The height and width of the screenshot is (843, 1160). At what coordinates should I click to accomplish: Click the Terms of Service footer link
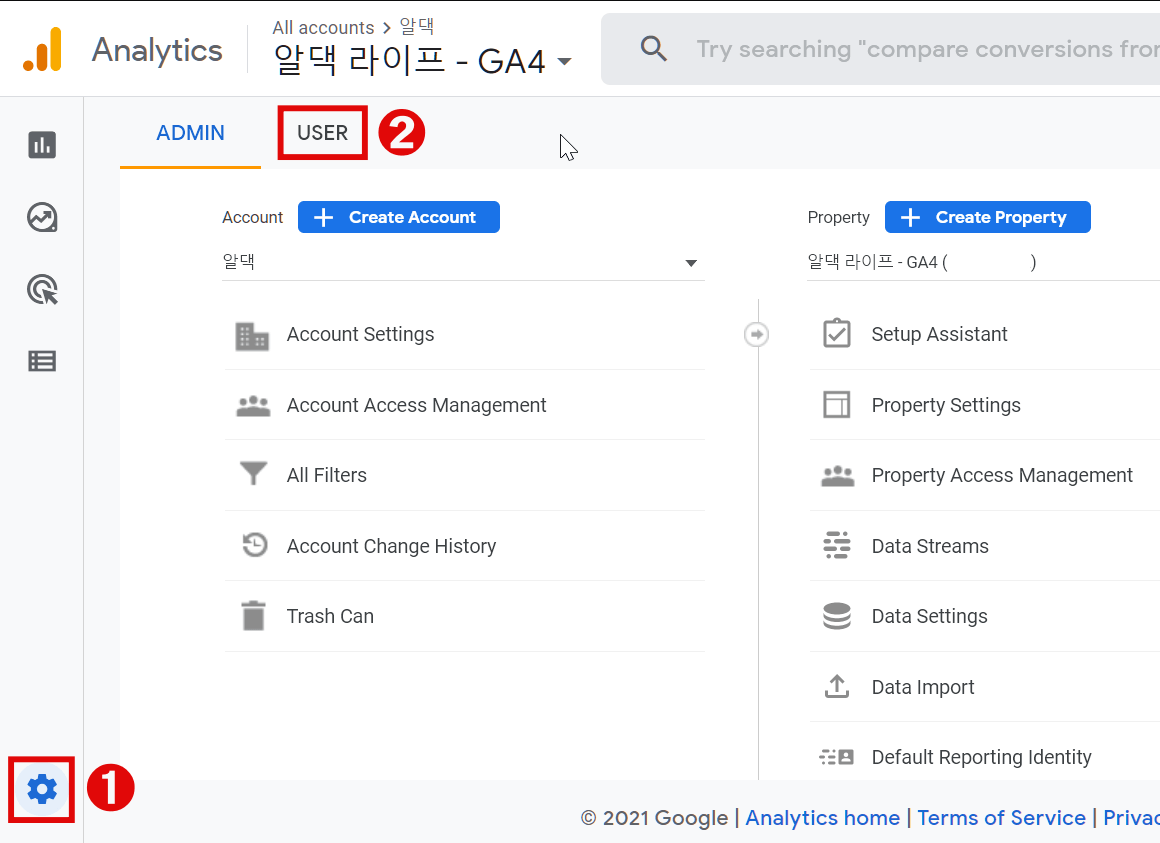point(1002,818)
